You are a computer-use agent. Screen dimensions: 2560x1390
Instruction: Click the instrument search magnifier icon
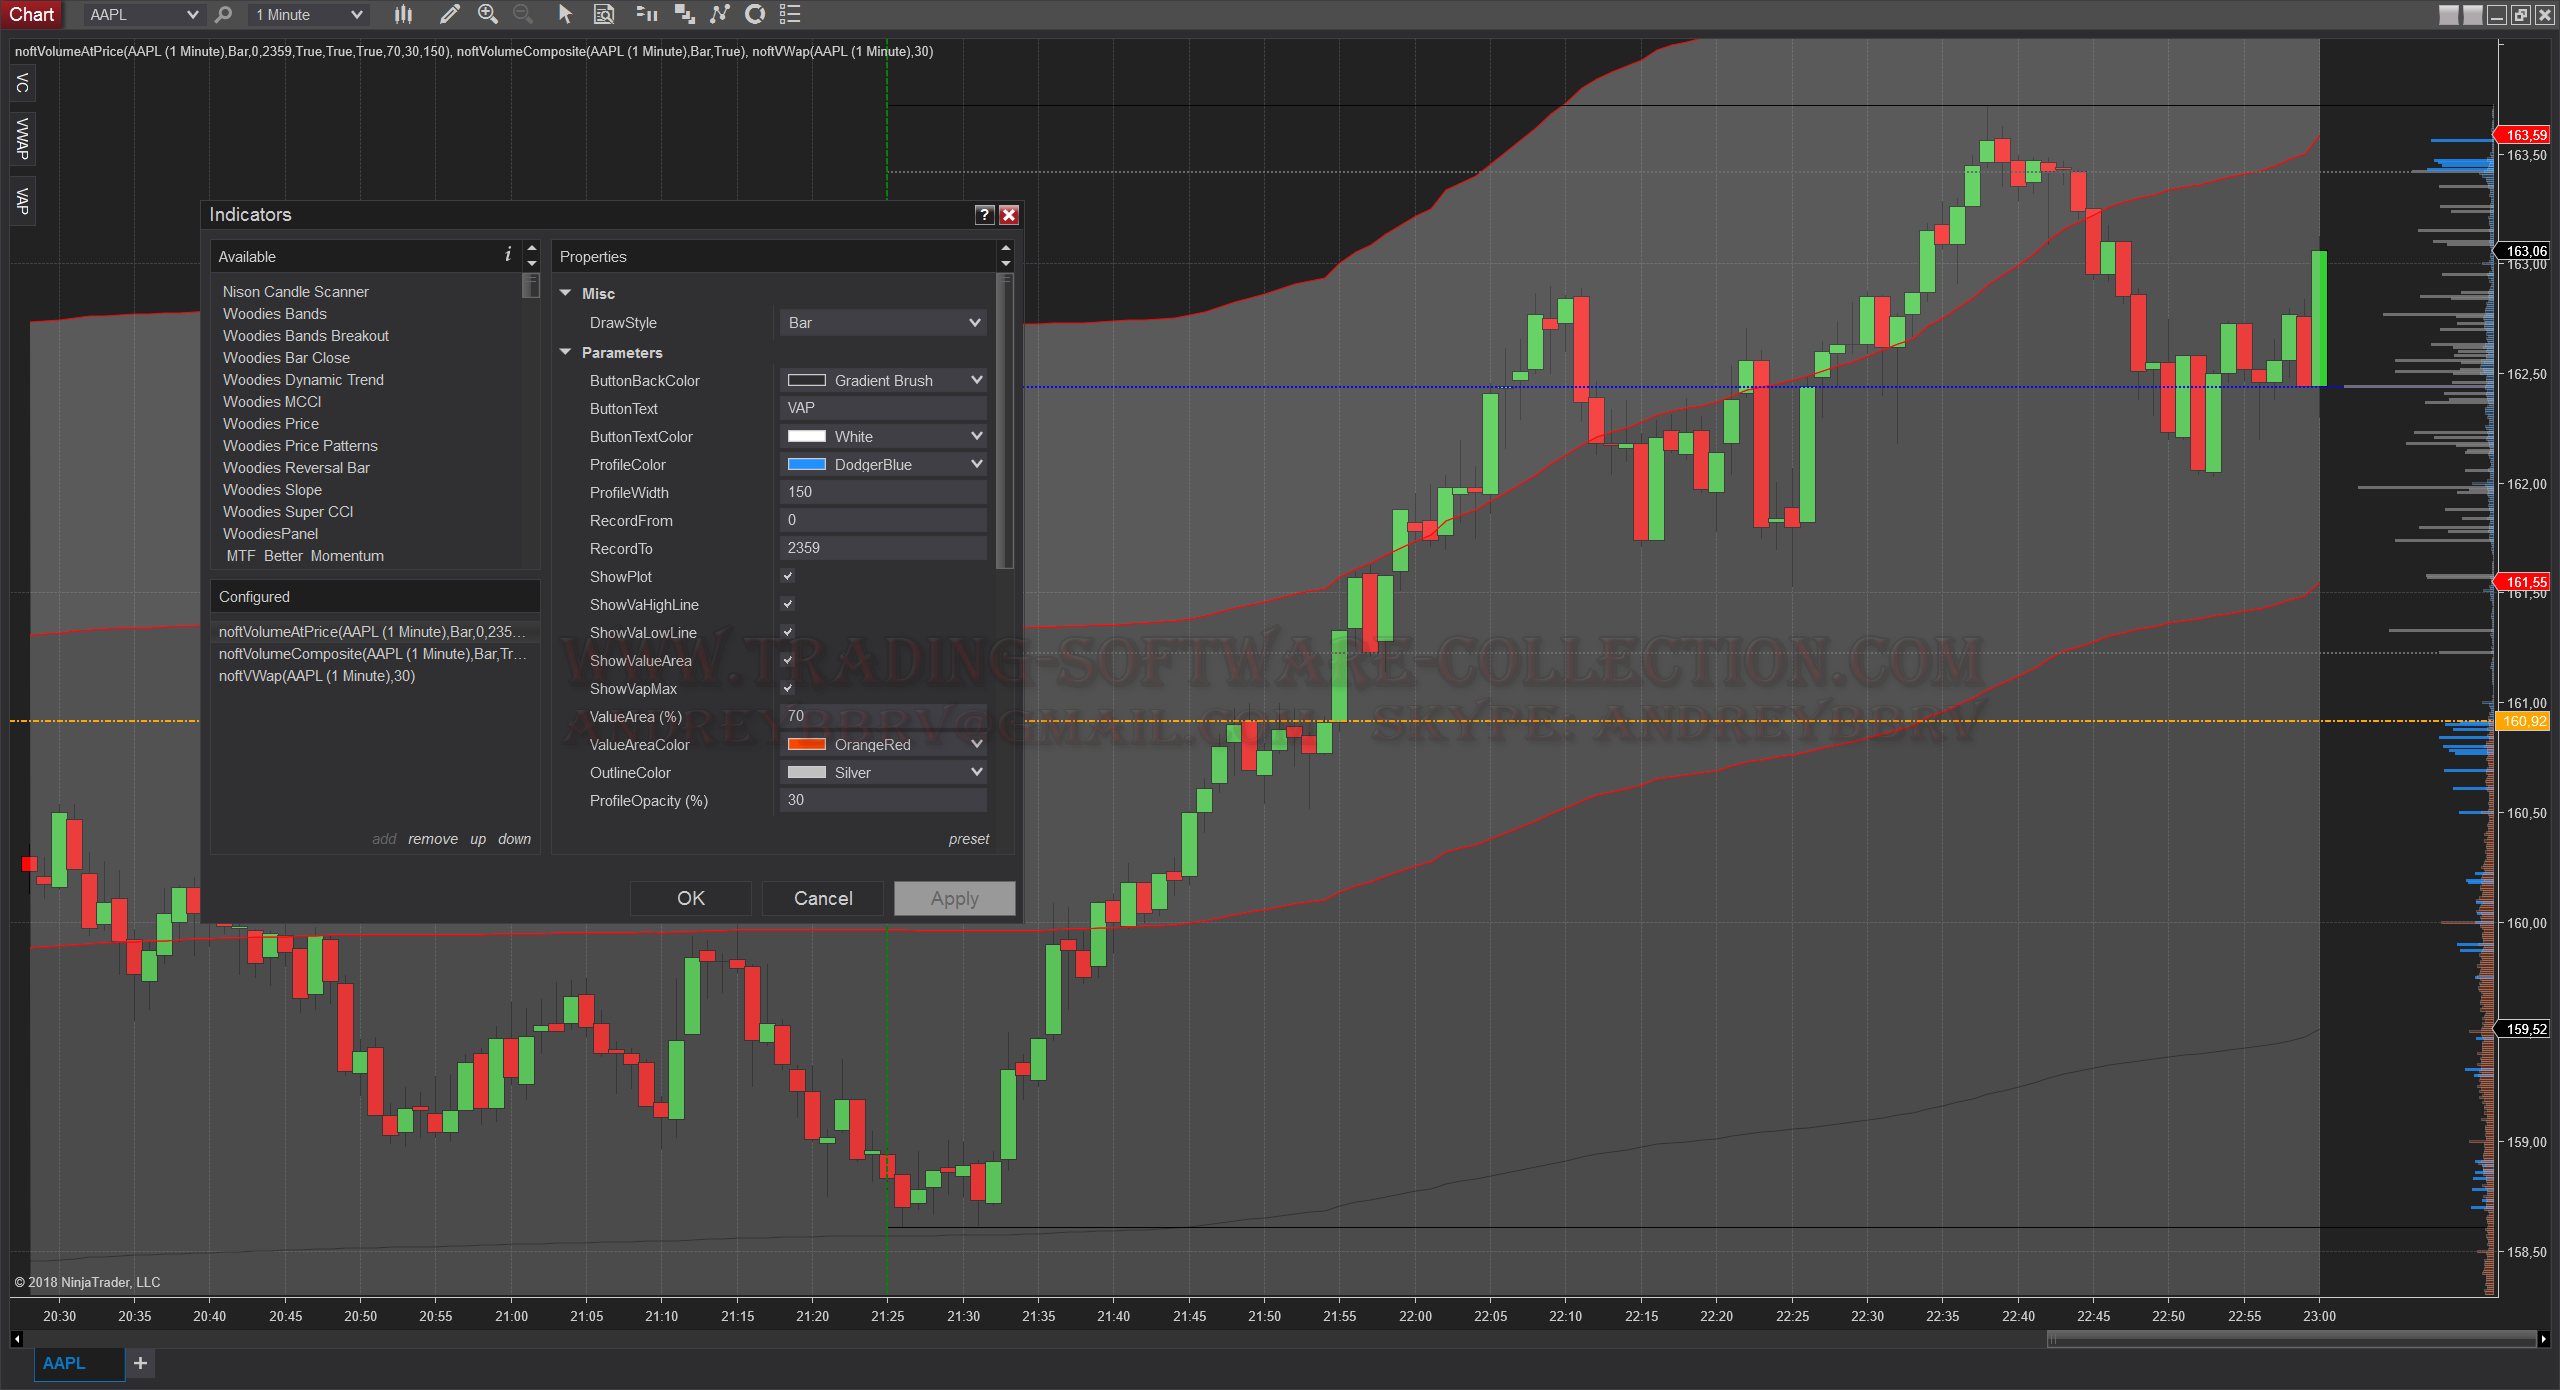point(224,14)
